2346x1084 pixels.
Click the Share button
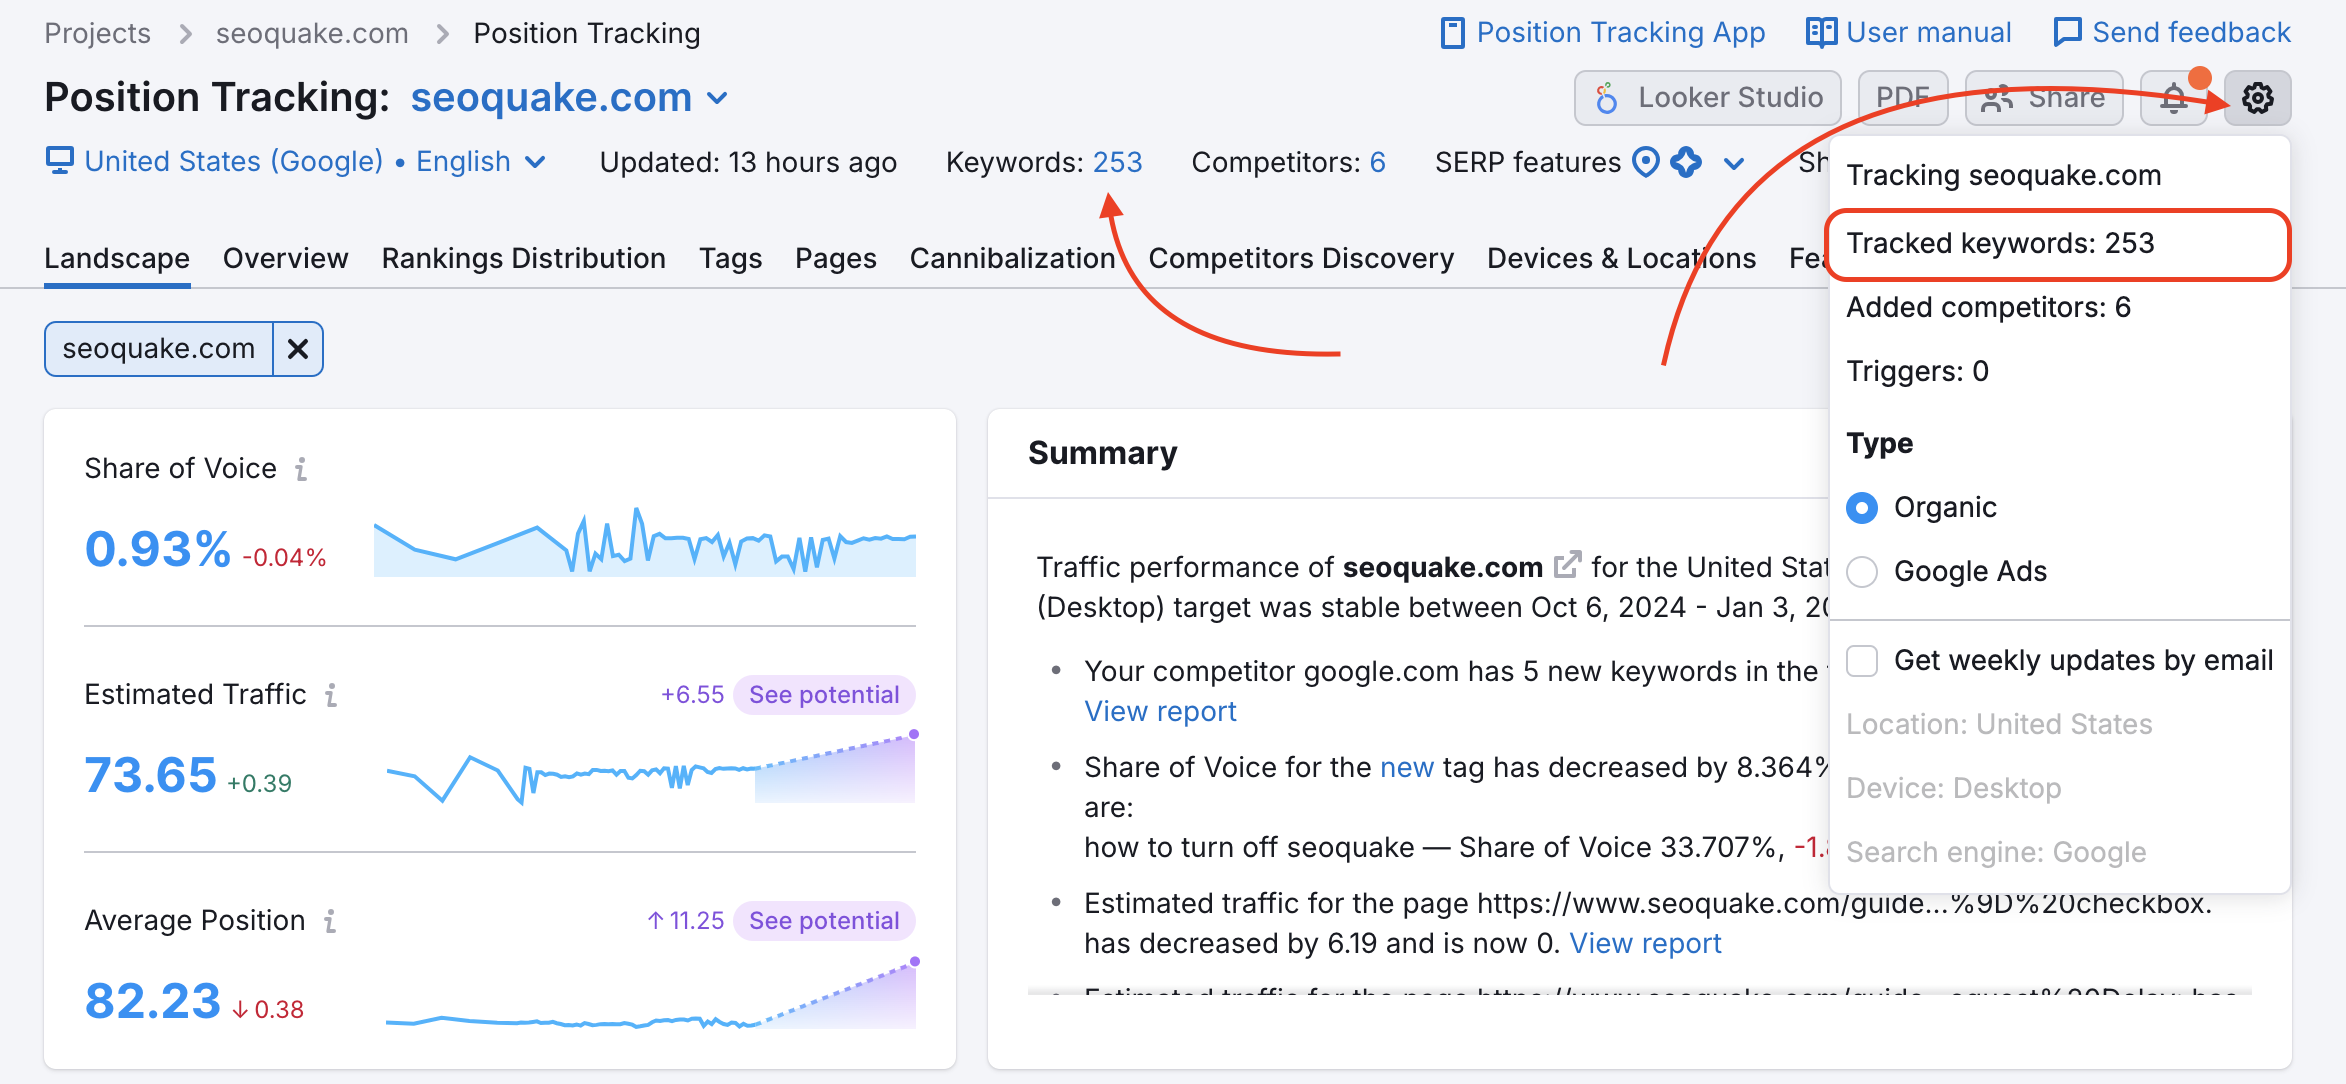coord(2044,98)
